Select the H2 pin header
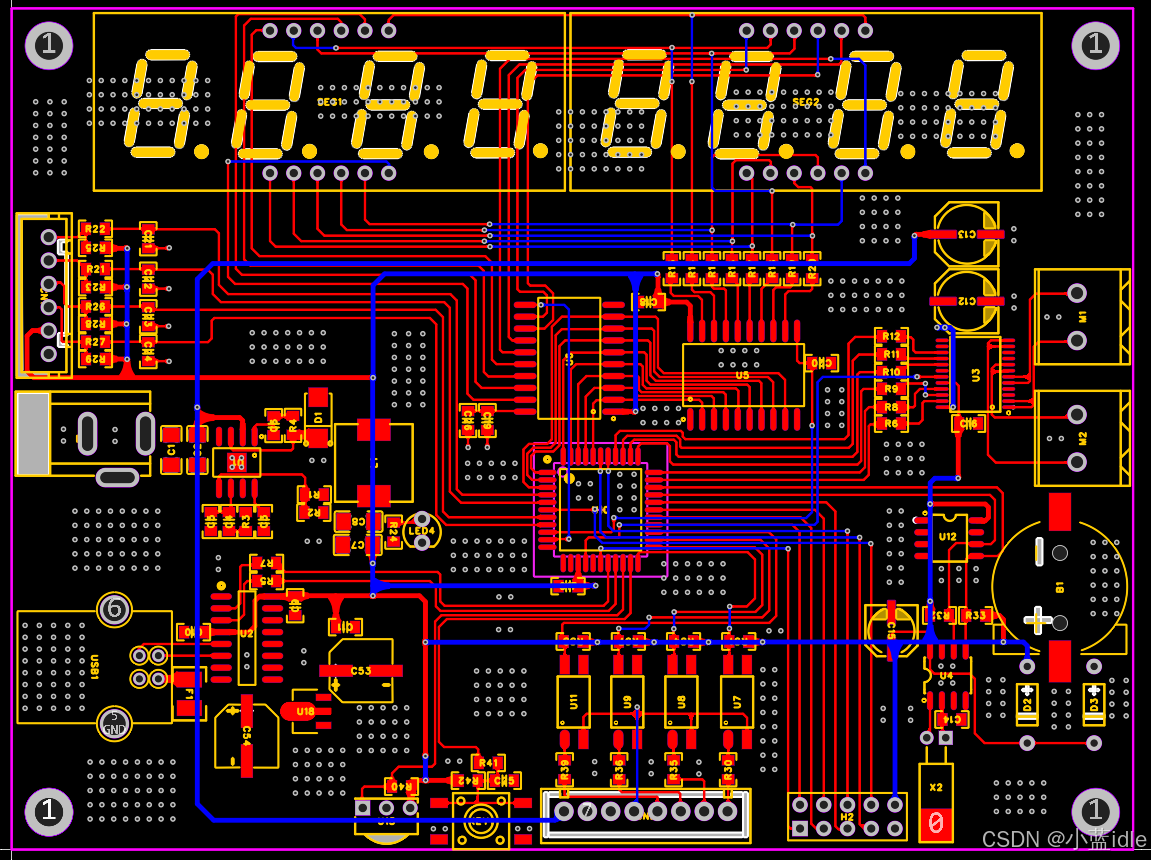Image resolution: width=1151 pixels, height=860 pixels. pyautogui.click(x=847, y=817)
